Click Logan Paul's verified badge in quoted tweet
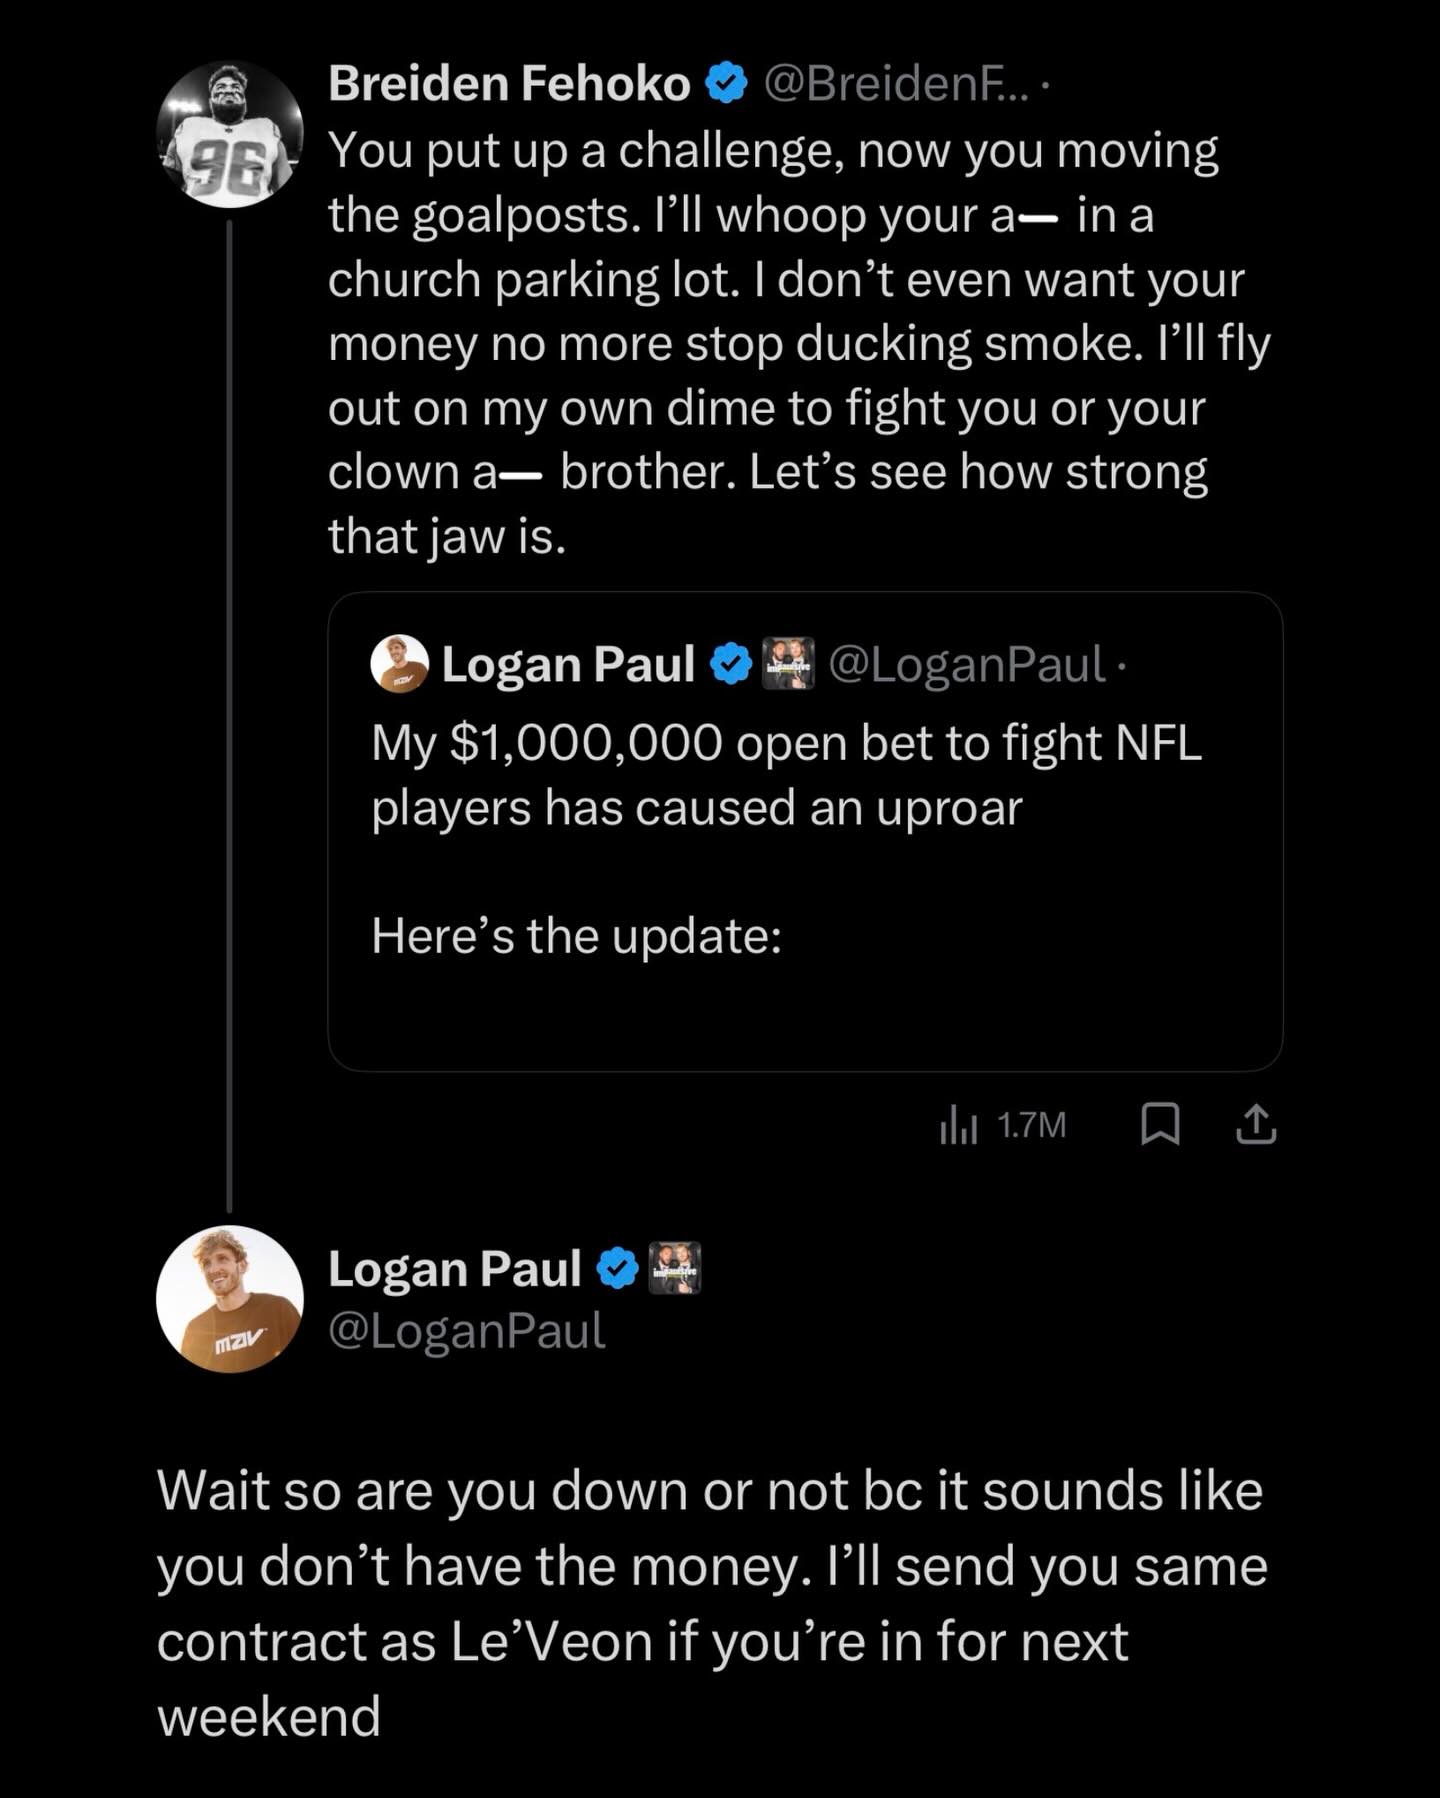This screenshot has width=1440, height=1798. coord(731,665)
